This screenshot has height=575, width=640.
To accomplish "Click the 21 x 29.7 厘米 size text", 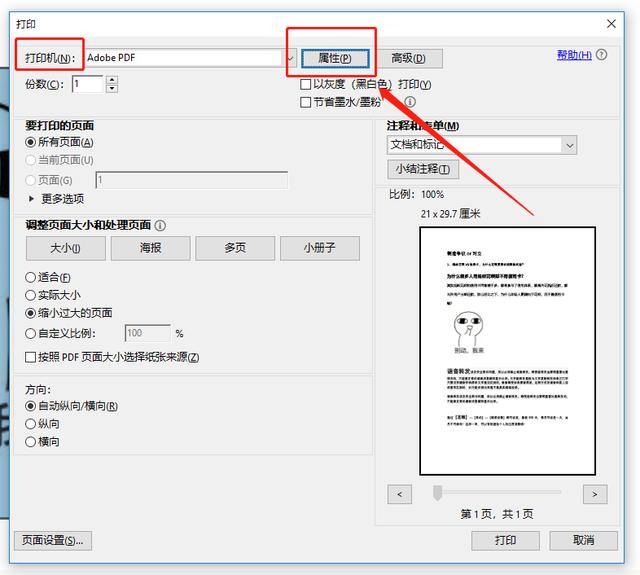I will [451, 213].
